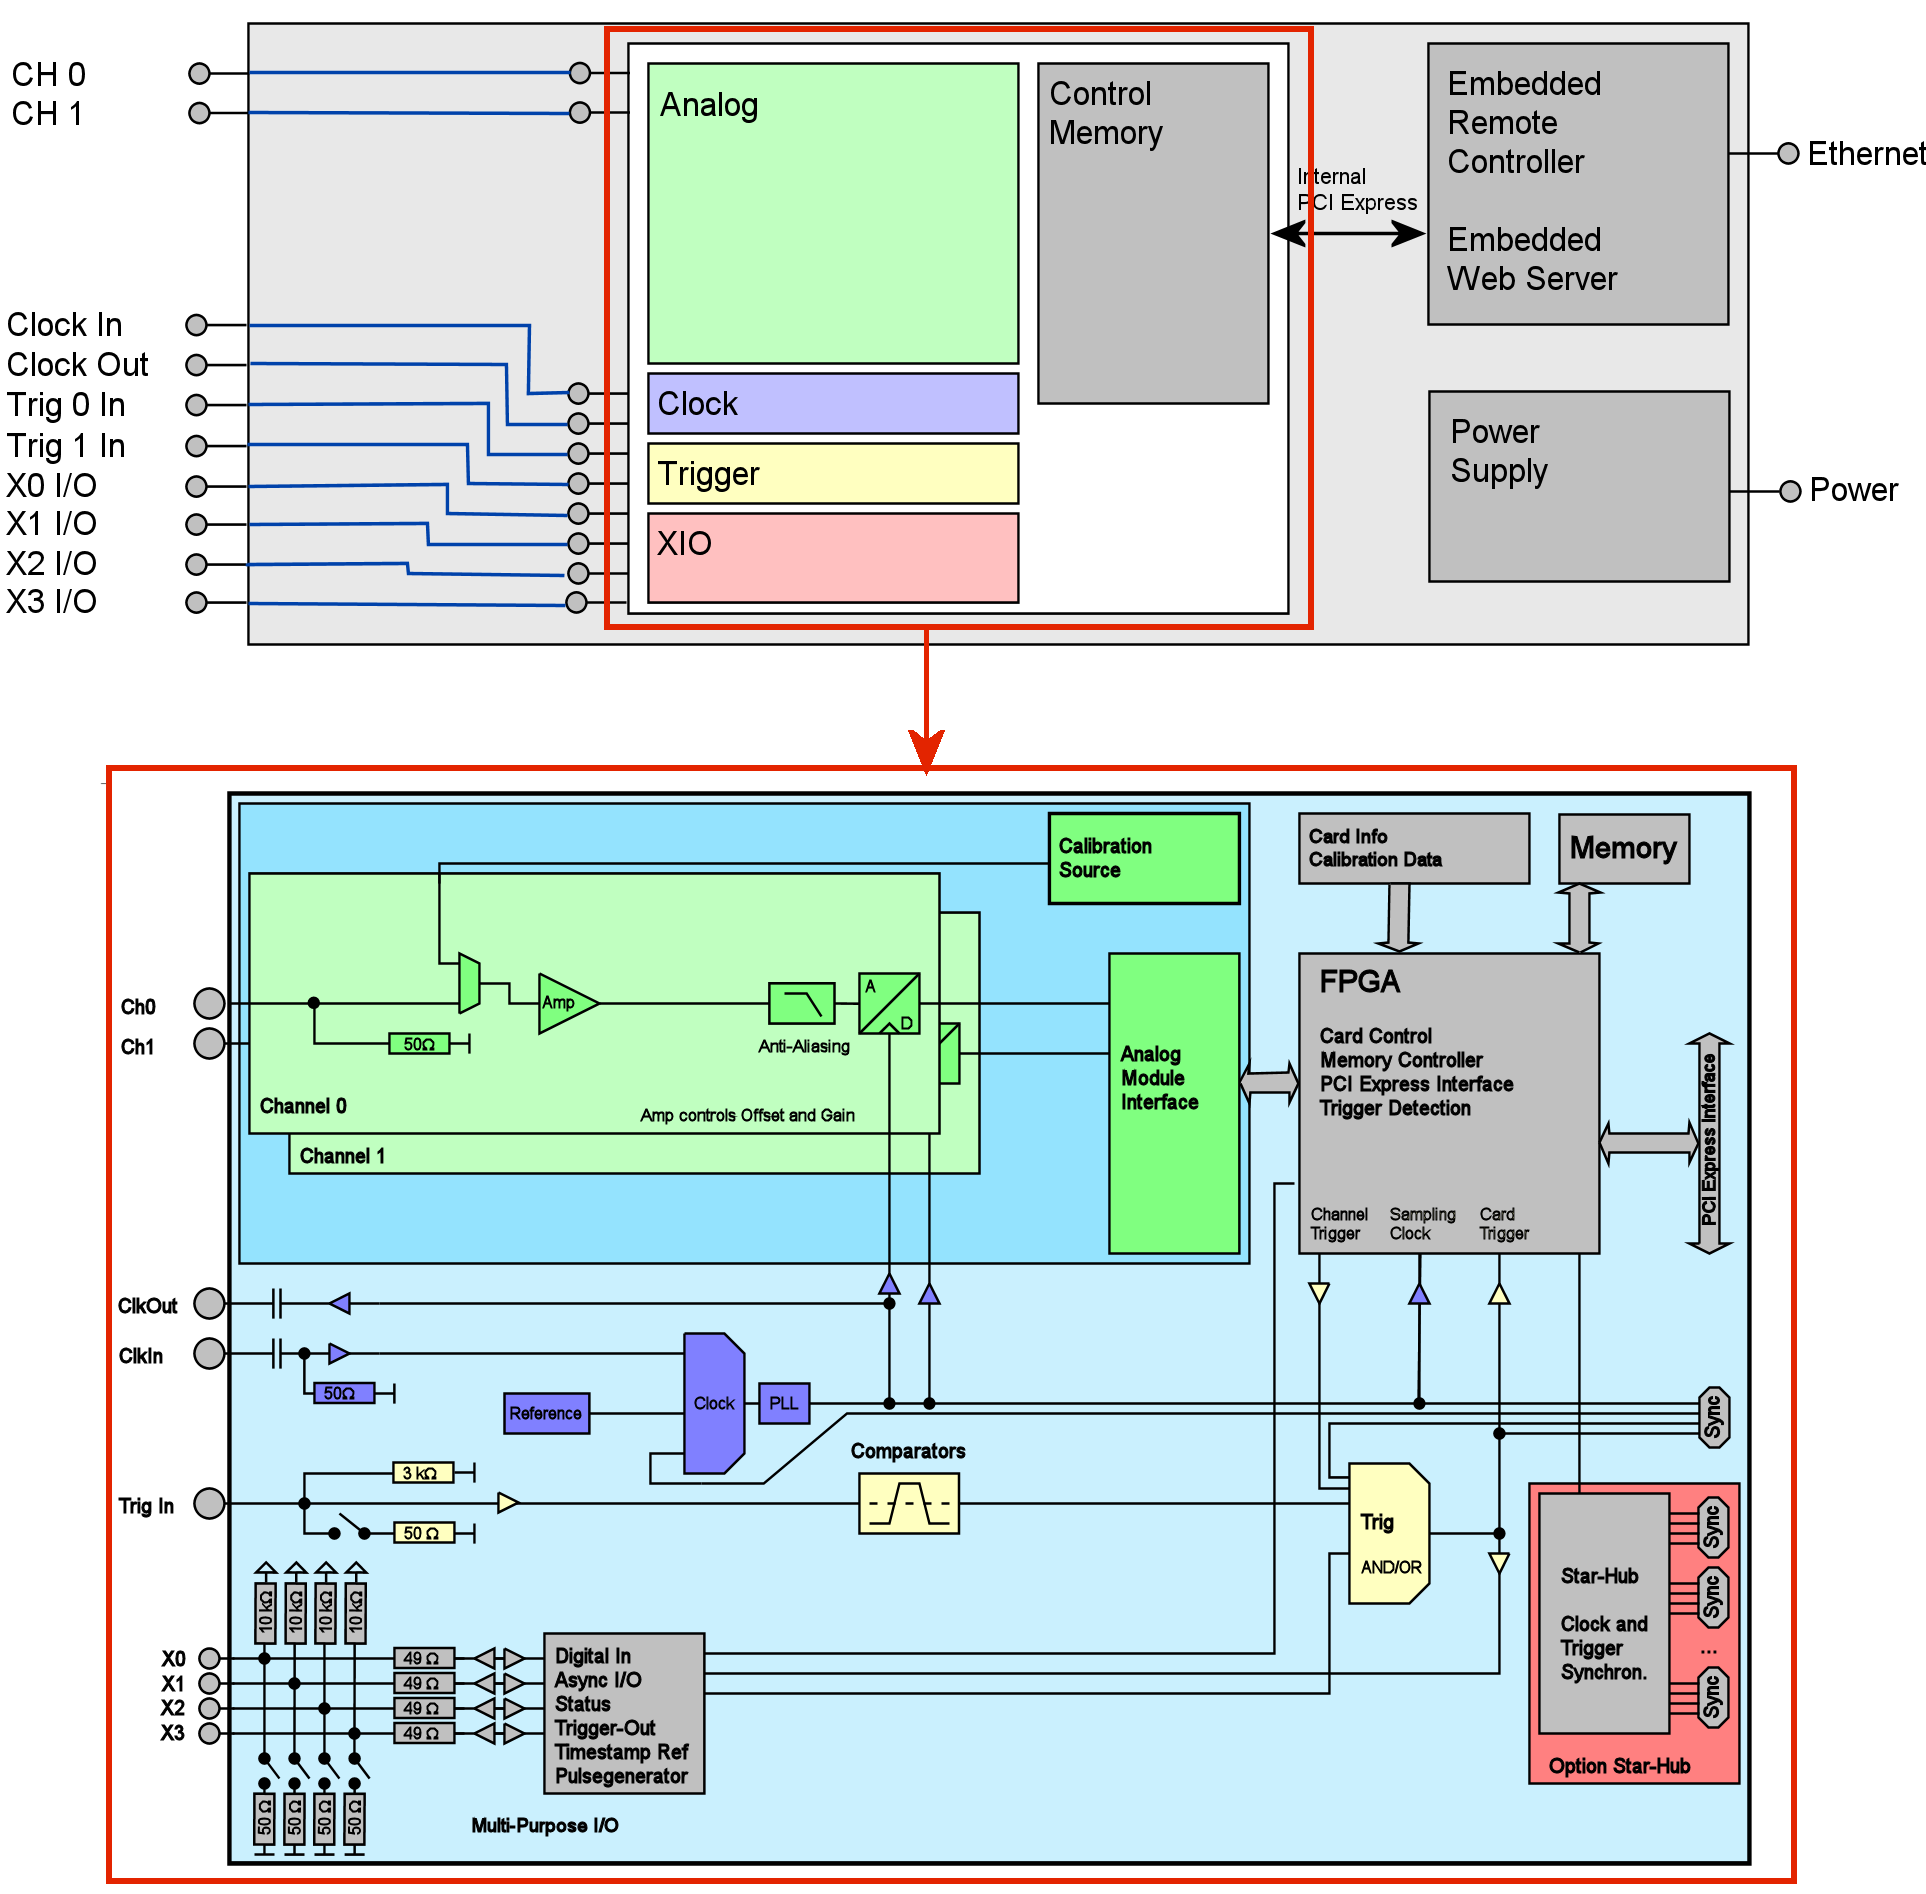Click the Ch0 input connector circle
This screenshot has width=1926, height=1894.
209,1002
